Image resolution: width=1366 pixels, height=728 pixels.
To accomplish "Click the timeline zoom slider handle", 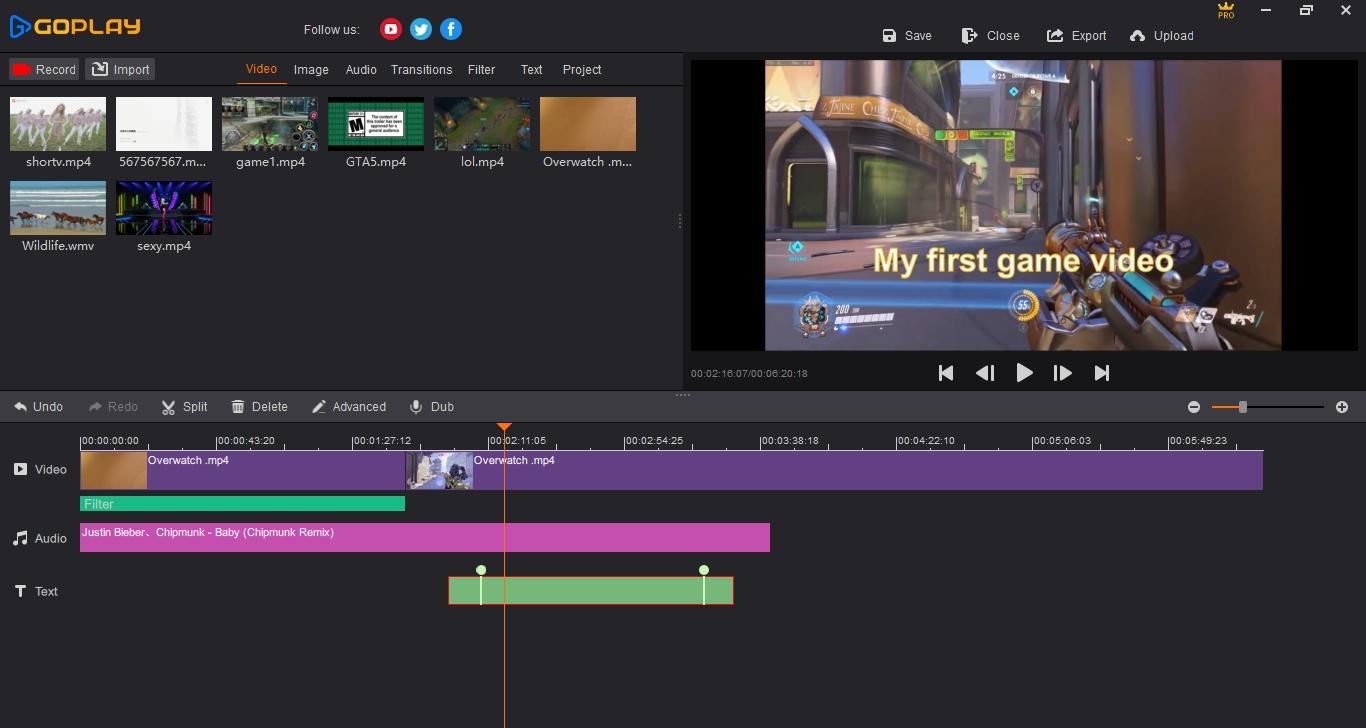I will 1243,407.
